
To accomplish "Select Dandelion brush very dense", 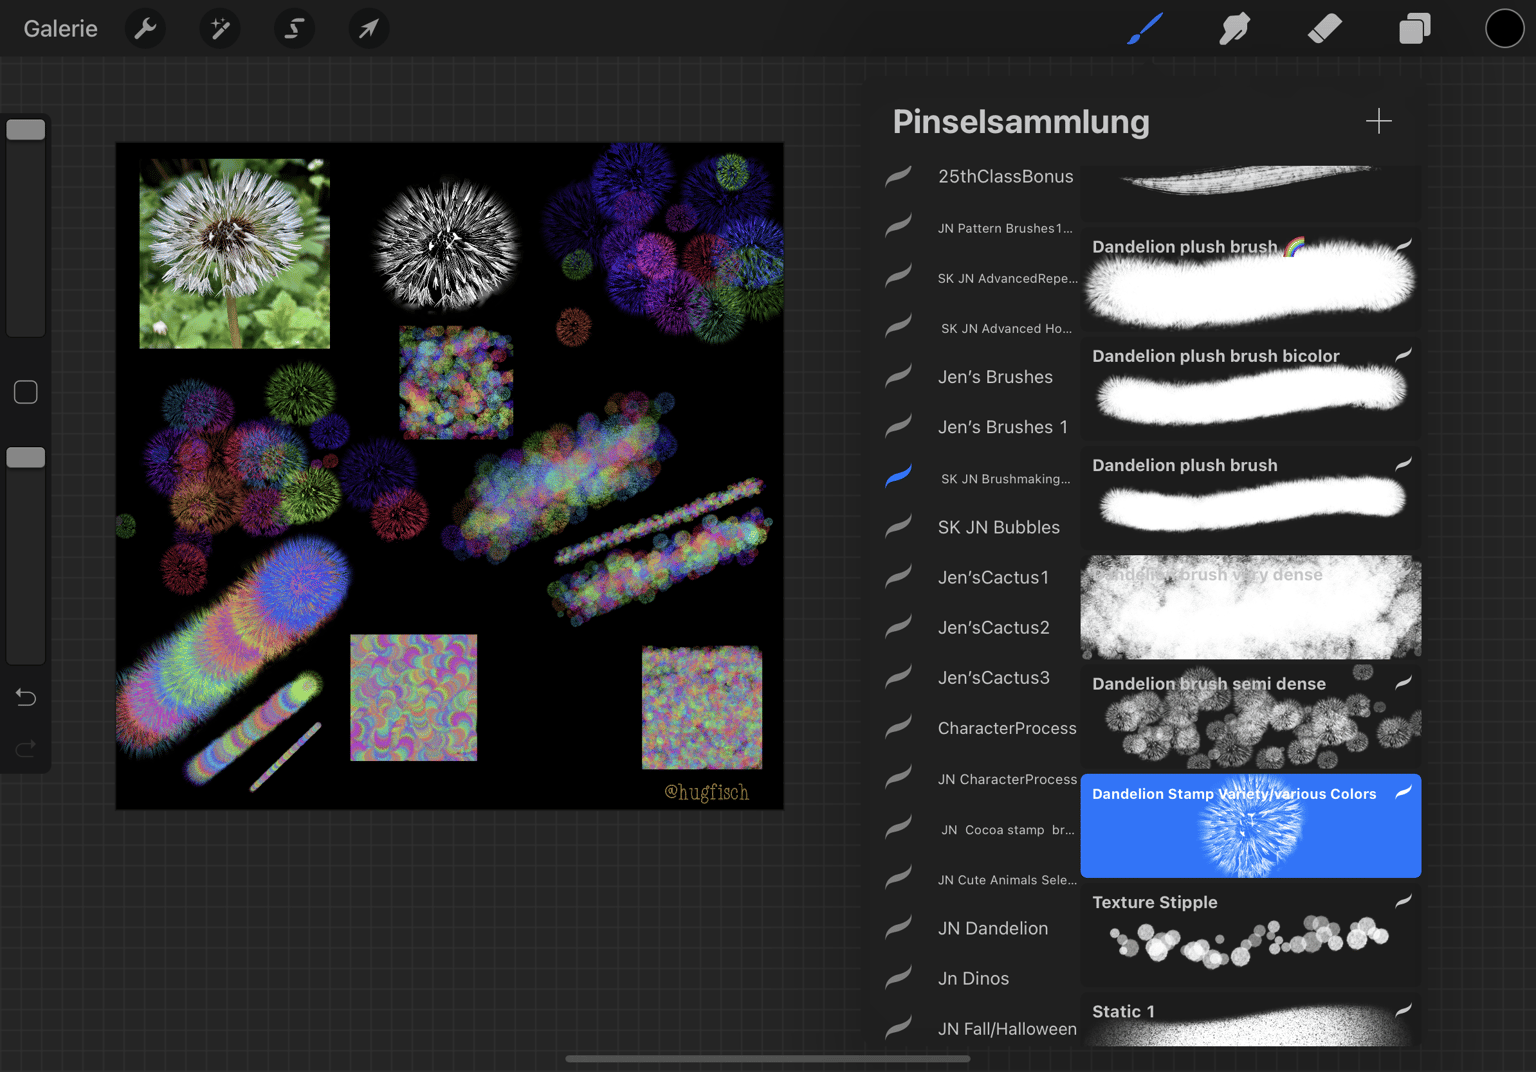I will 1250,607.
